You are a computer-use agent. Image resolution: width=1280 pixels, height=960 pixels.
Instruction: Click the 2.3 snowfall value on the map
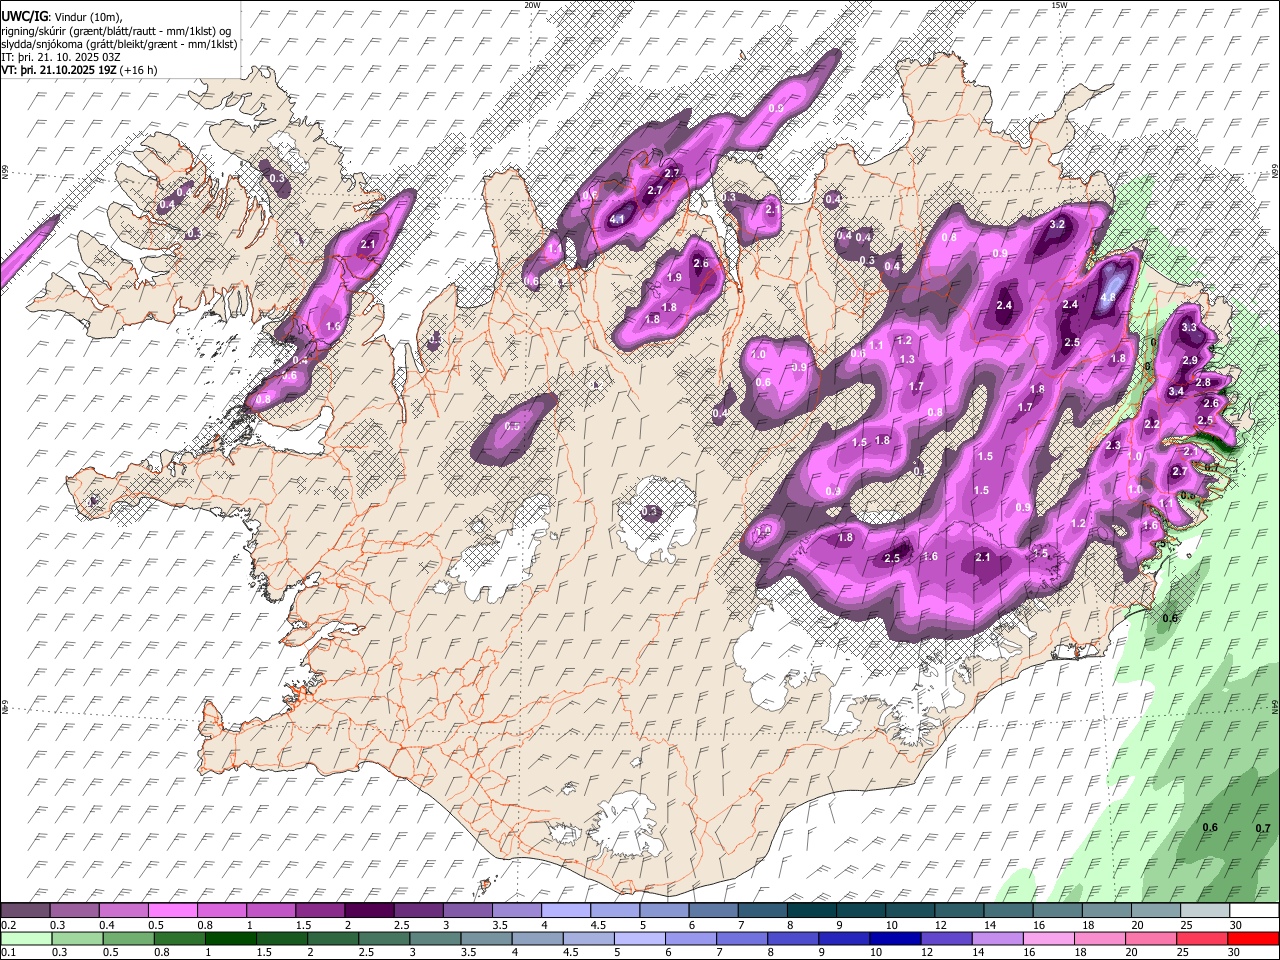[1112, 445]
